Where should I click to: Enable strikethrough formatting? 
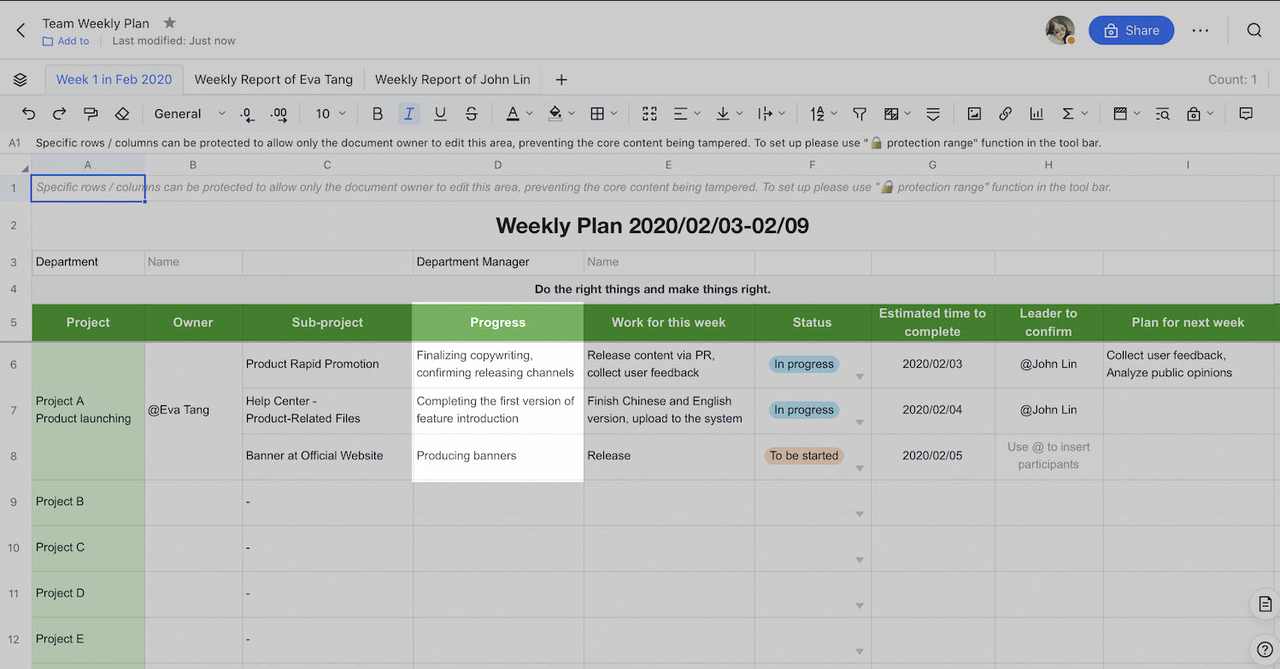(x=471, y=113)
